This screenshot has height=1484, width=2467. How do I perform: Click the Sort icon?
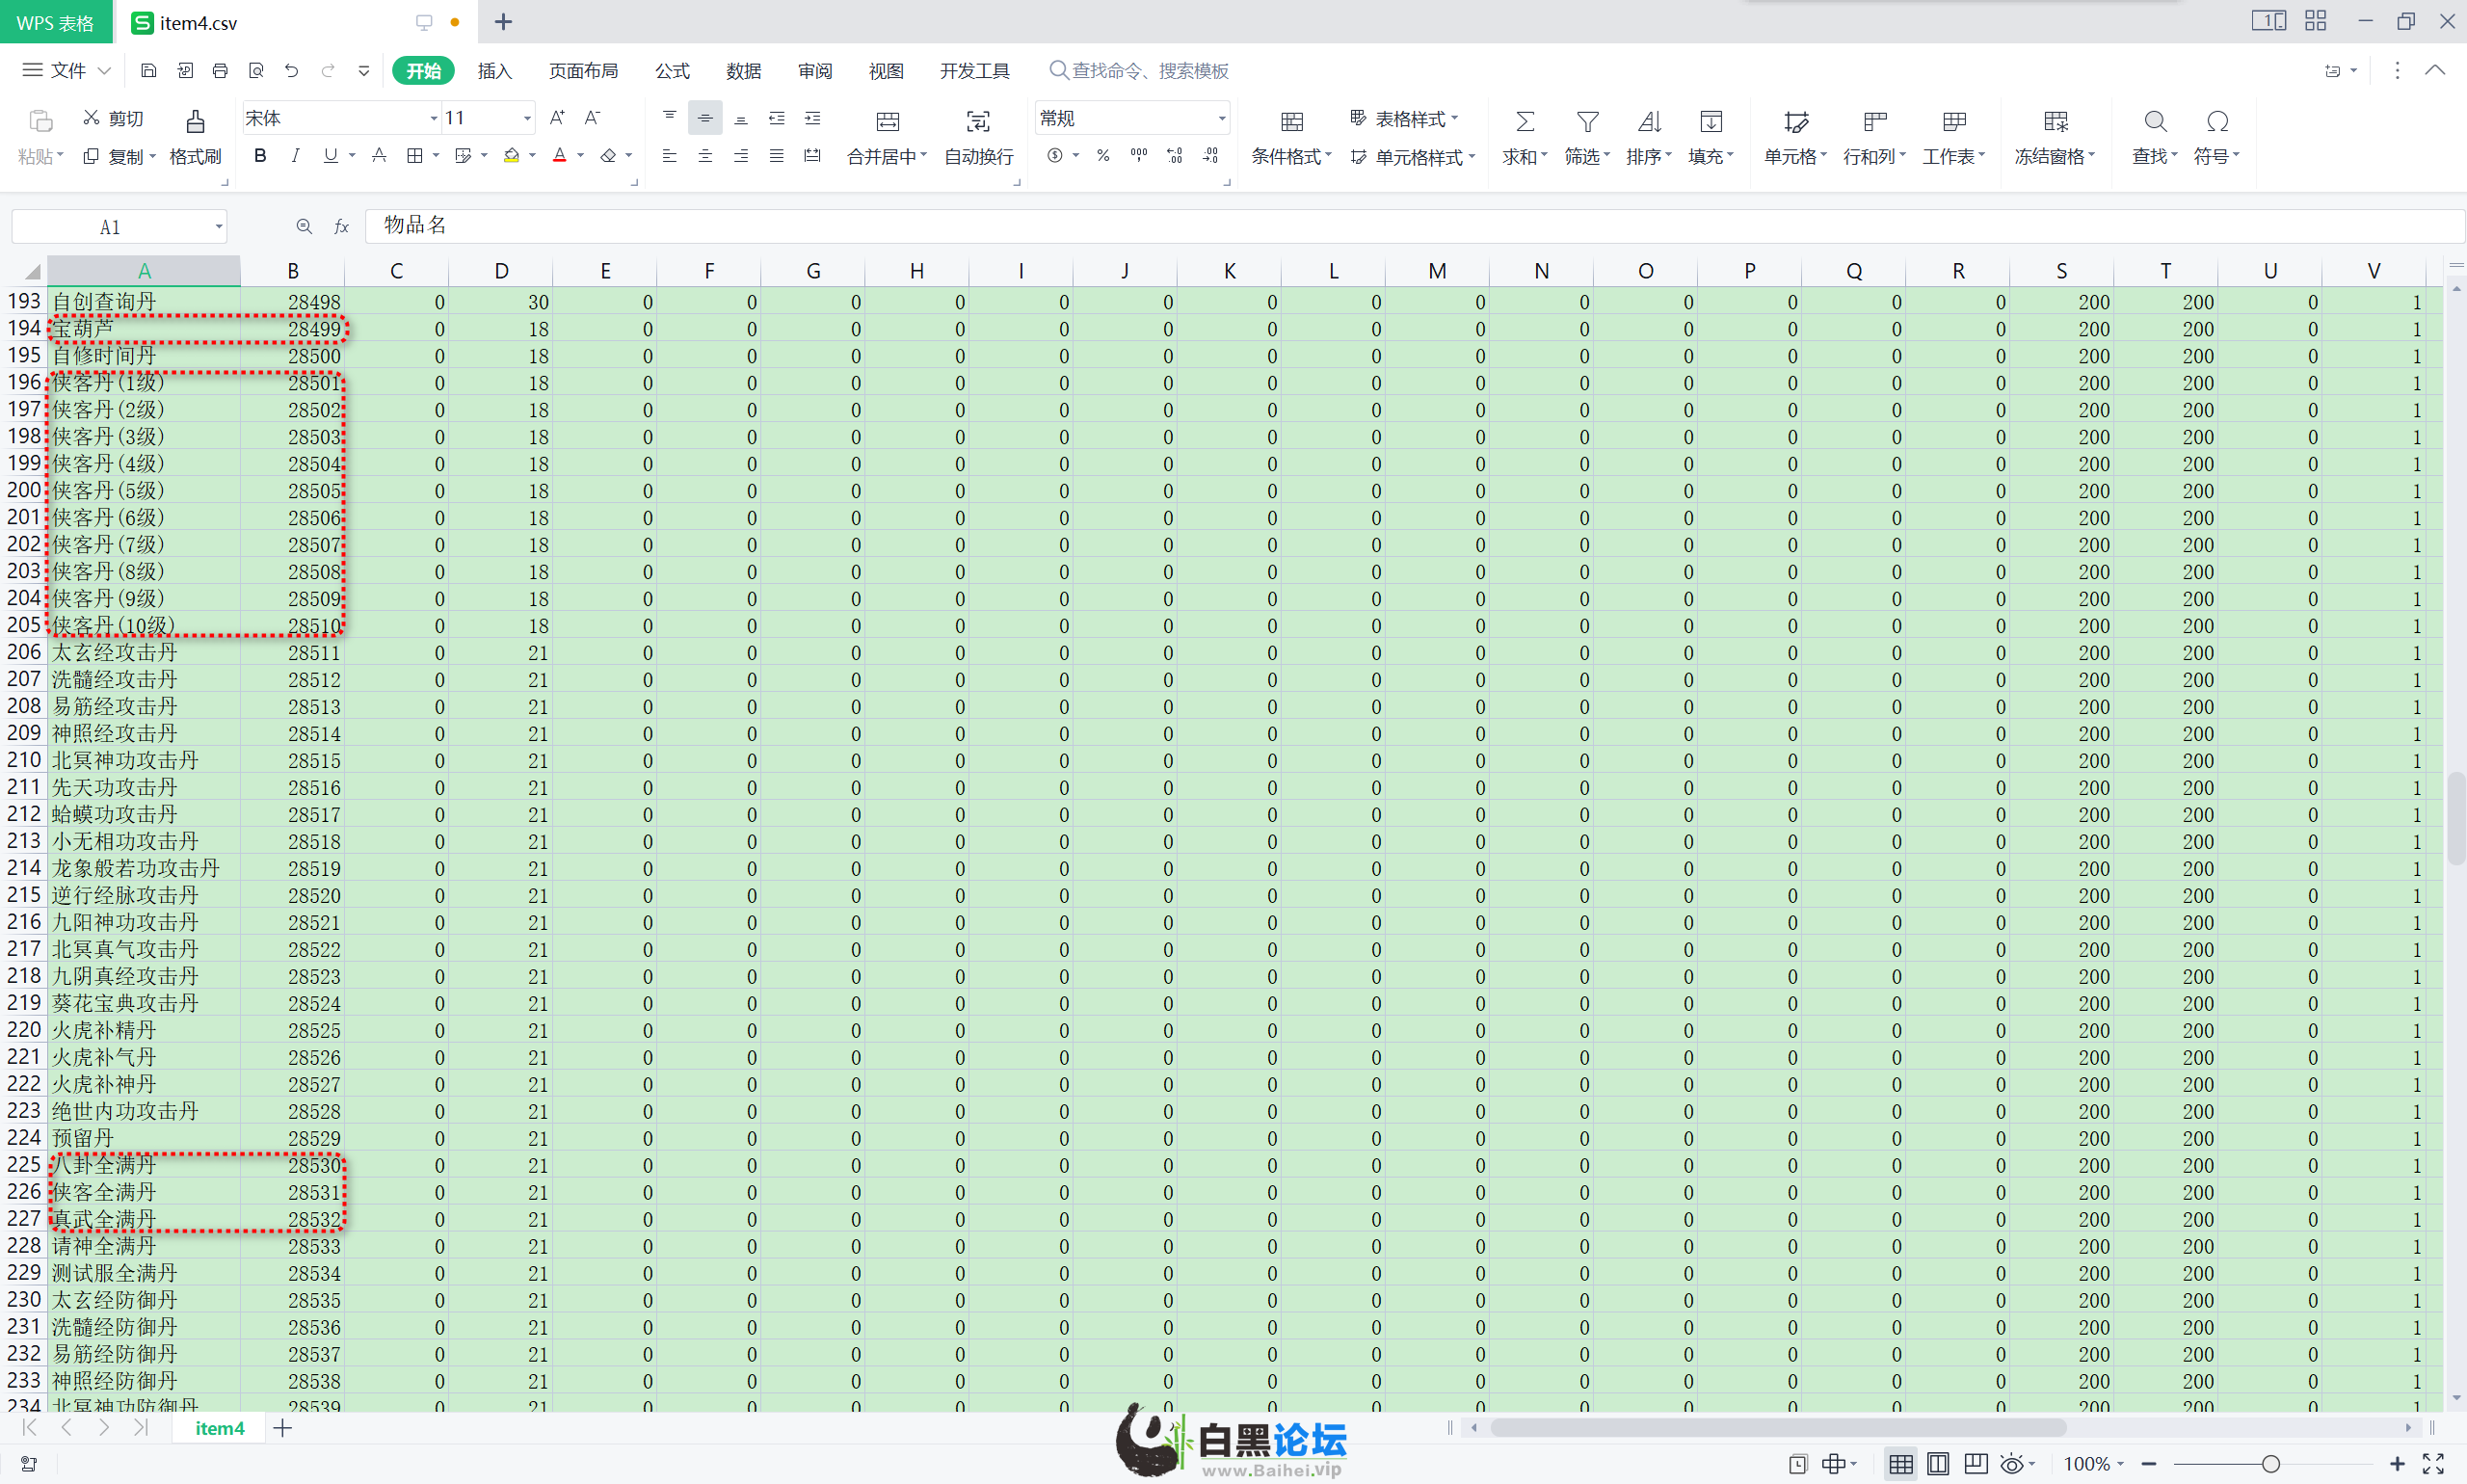(1649, 122)
